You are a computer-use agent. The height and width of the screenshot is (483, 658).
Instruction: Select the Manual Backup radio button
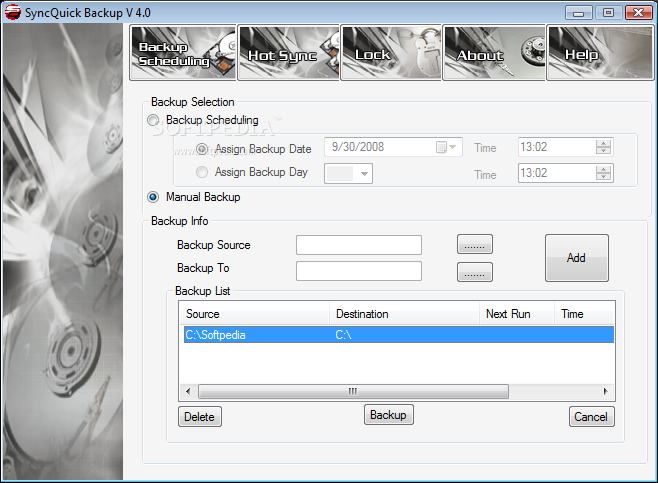153,197
